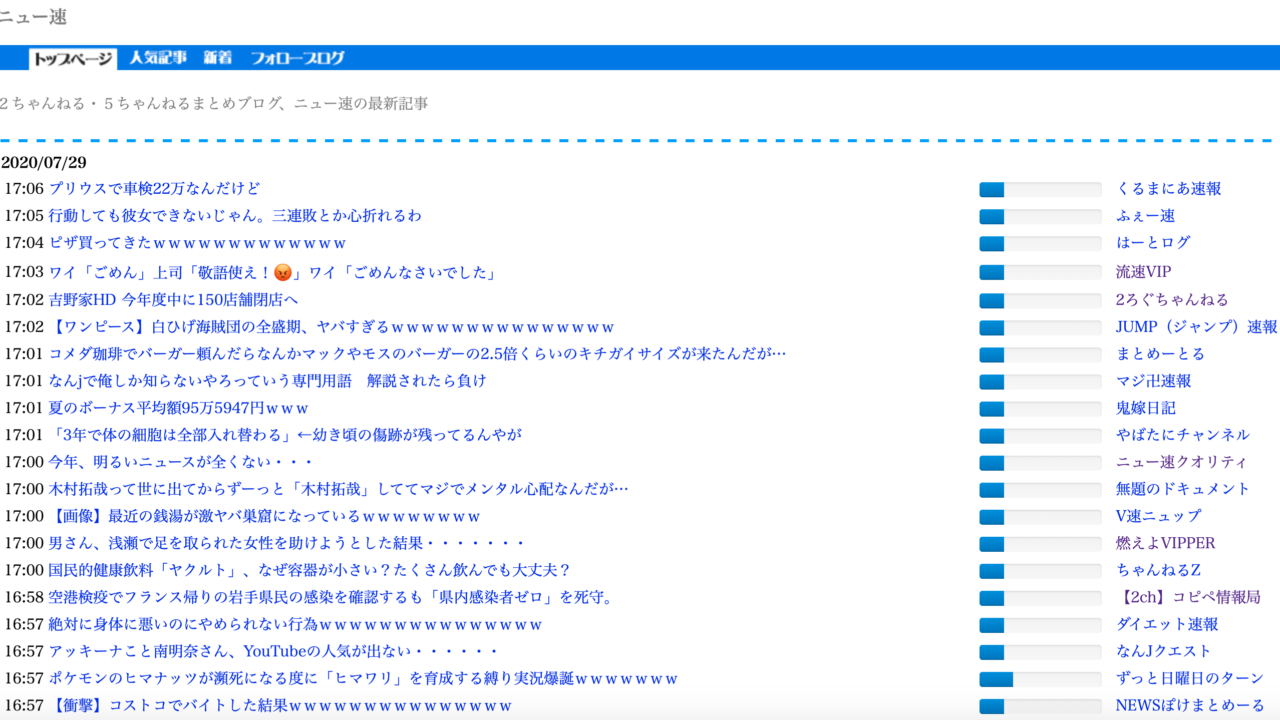The height and width of the screenshot is (720, 1280).
Task: Visit blog 【2ch】コピペ情報局
Action: [x=1189, y=598]
